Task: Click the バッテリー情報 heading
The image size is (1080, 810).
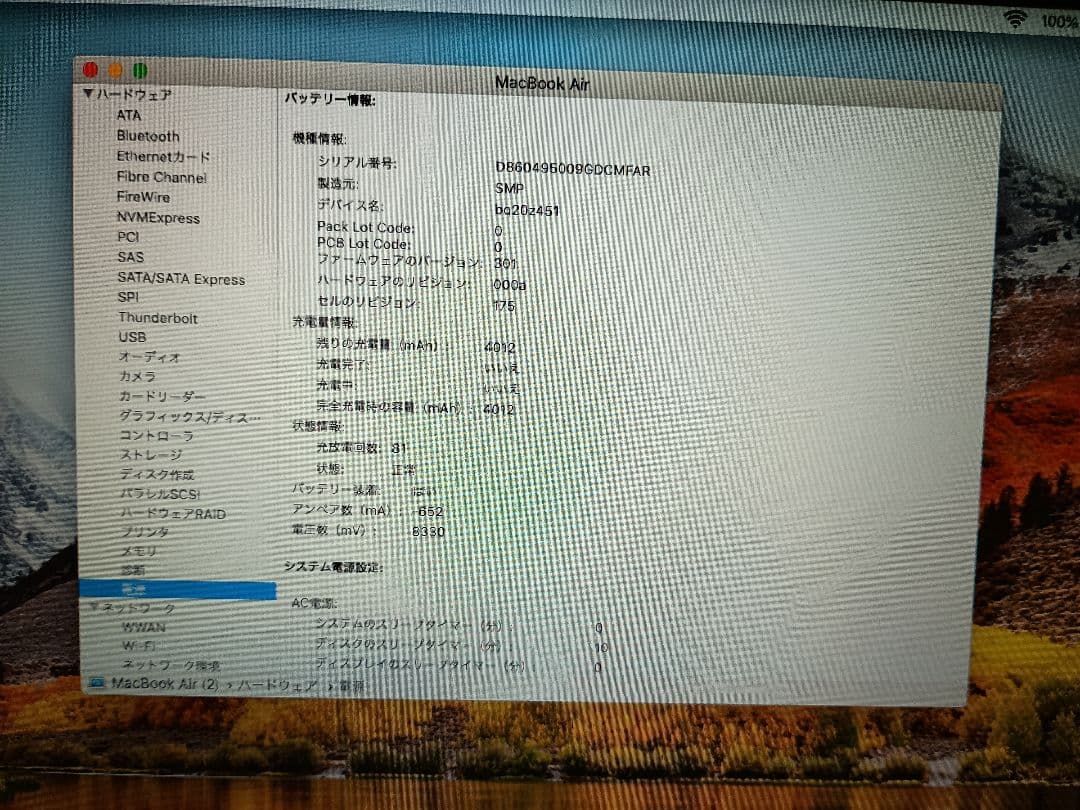Action: click(330, 100)
